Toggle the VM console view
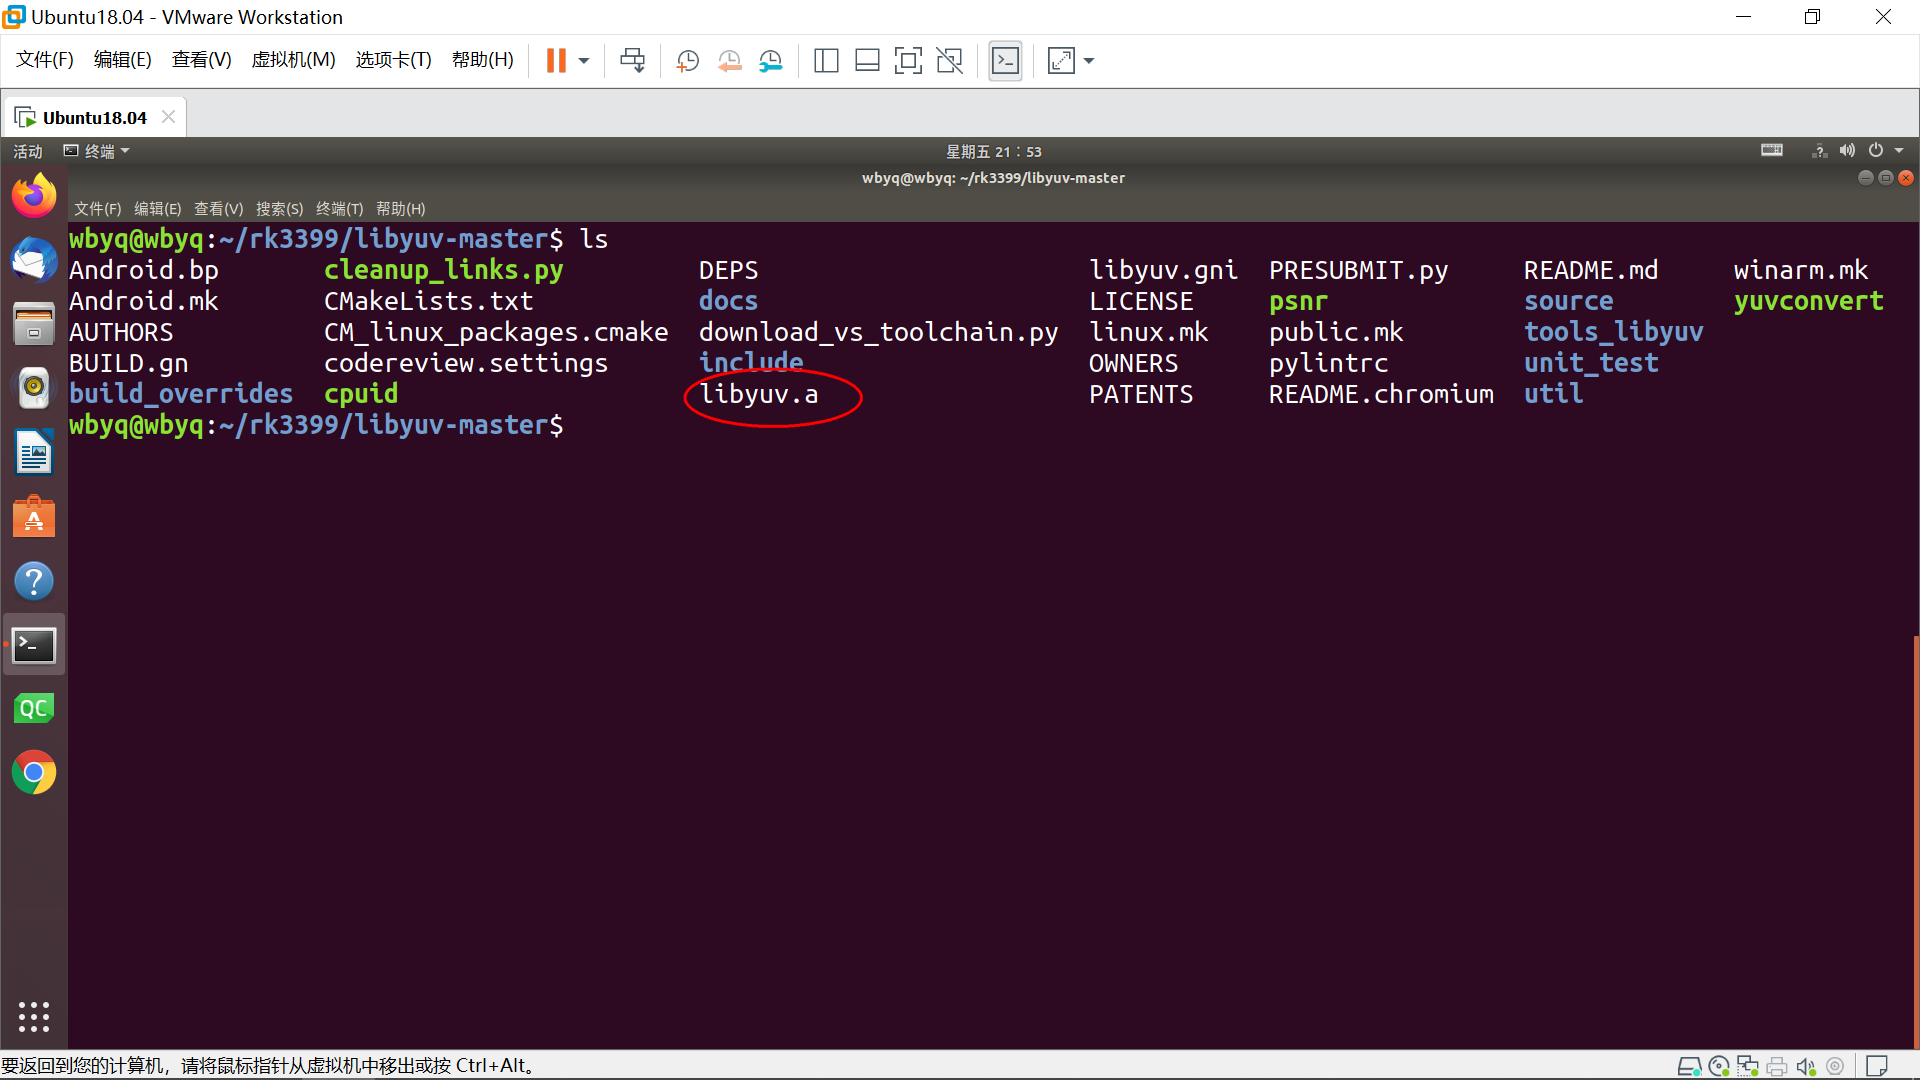Image resolution: width=1920 pixels, height=1080 pixels. click(x=1005, y=60)
